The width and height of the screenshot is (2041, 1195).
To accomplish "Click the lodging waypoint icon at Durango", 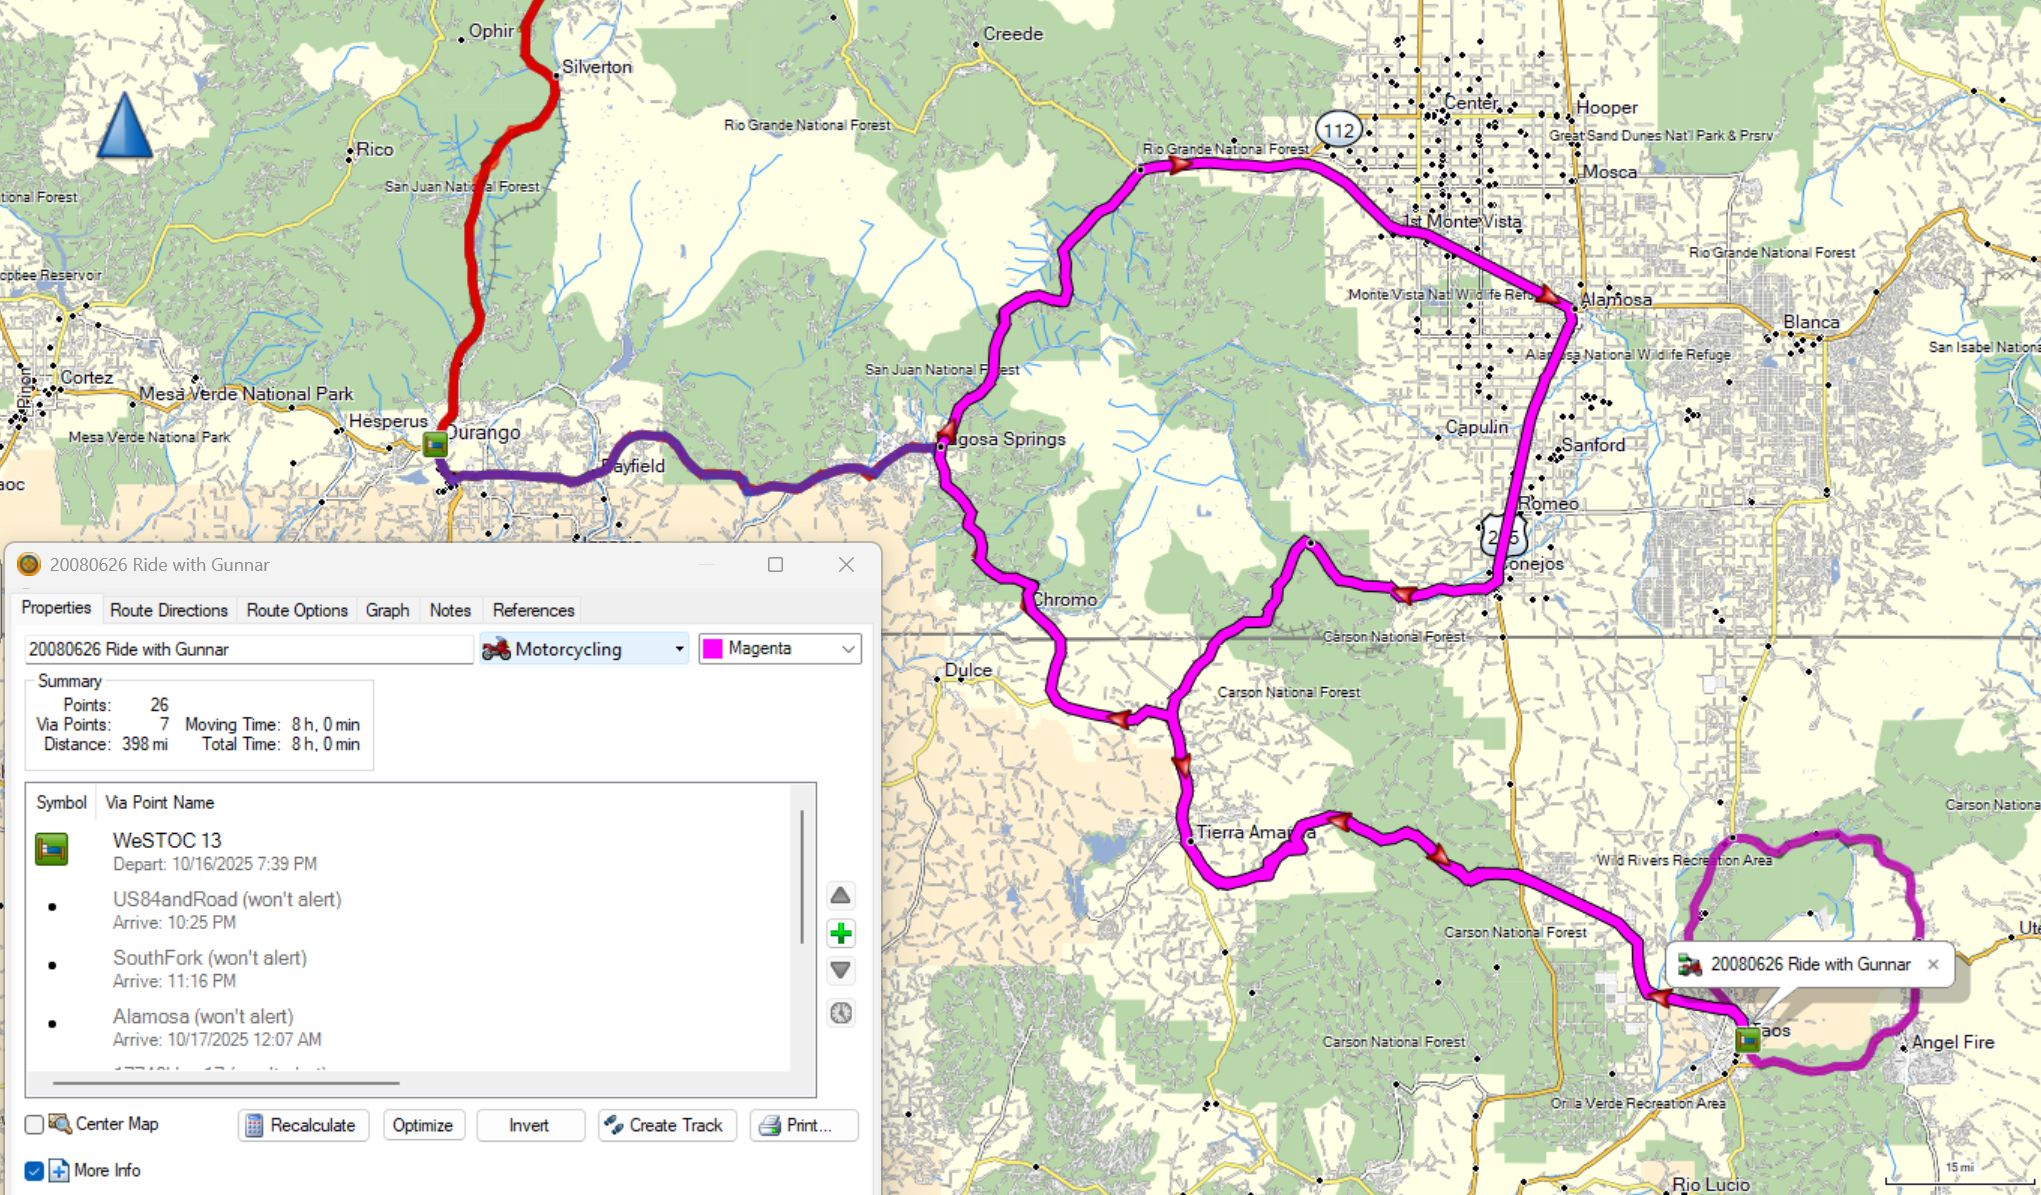I will [435, 444].
